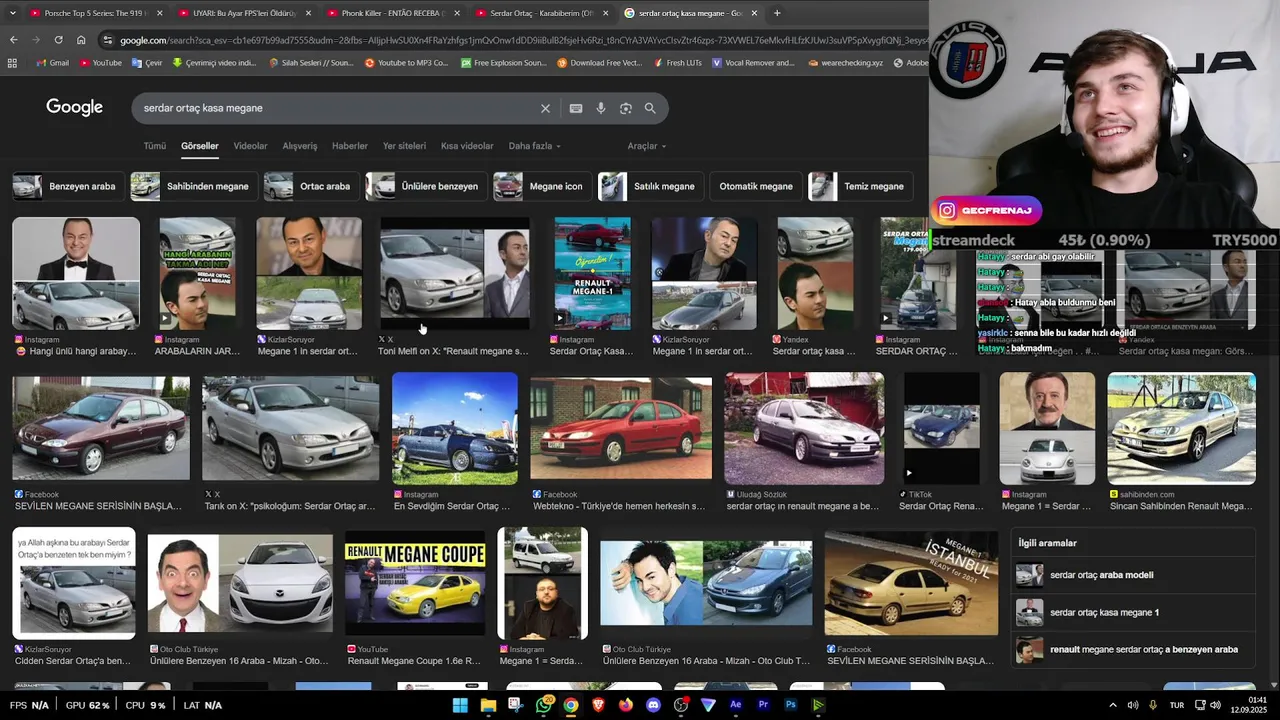Search by image using the Lens icon
This screenshot has width=1280, height=720.
tap(626, 108)
